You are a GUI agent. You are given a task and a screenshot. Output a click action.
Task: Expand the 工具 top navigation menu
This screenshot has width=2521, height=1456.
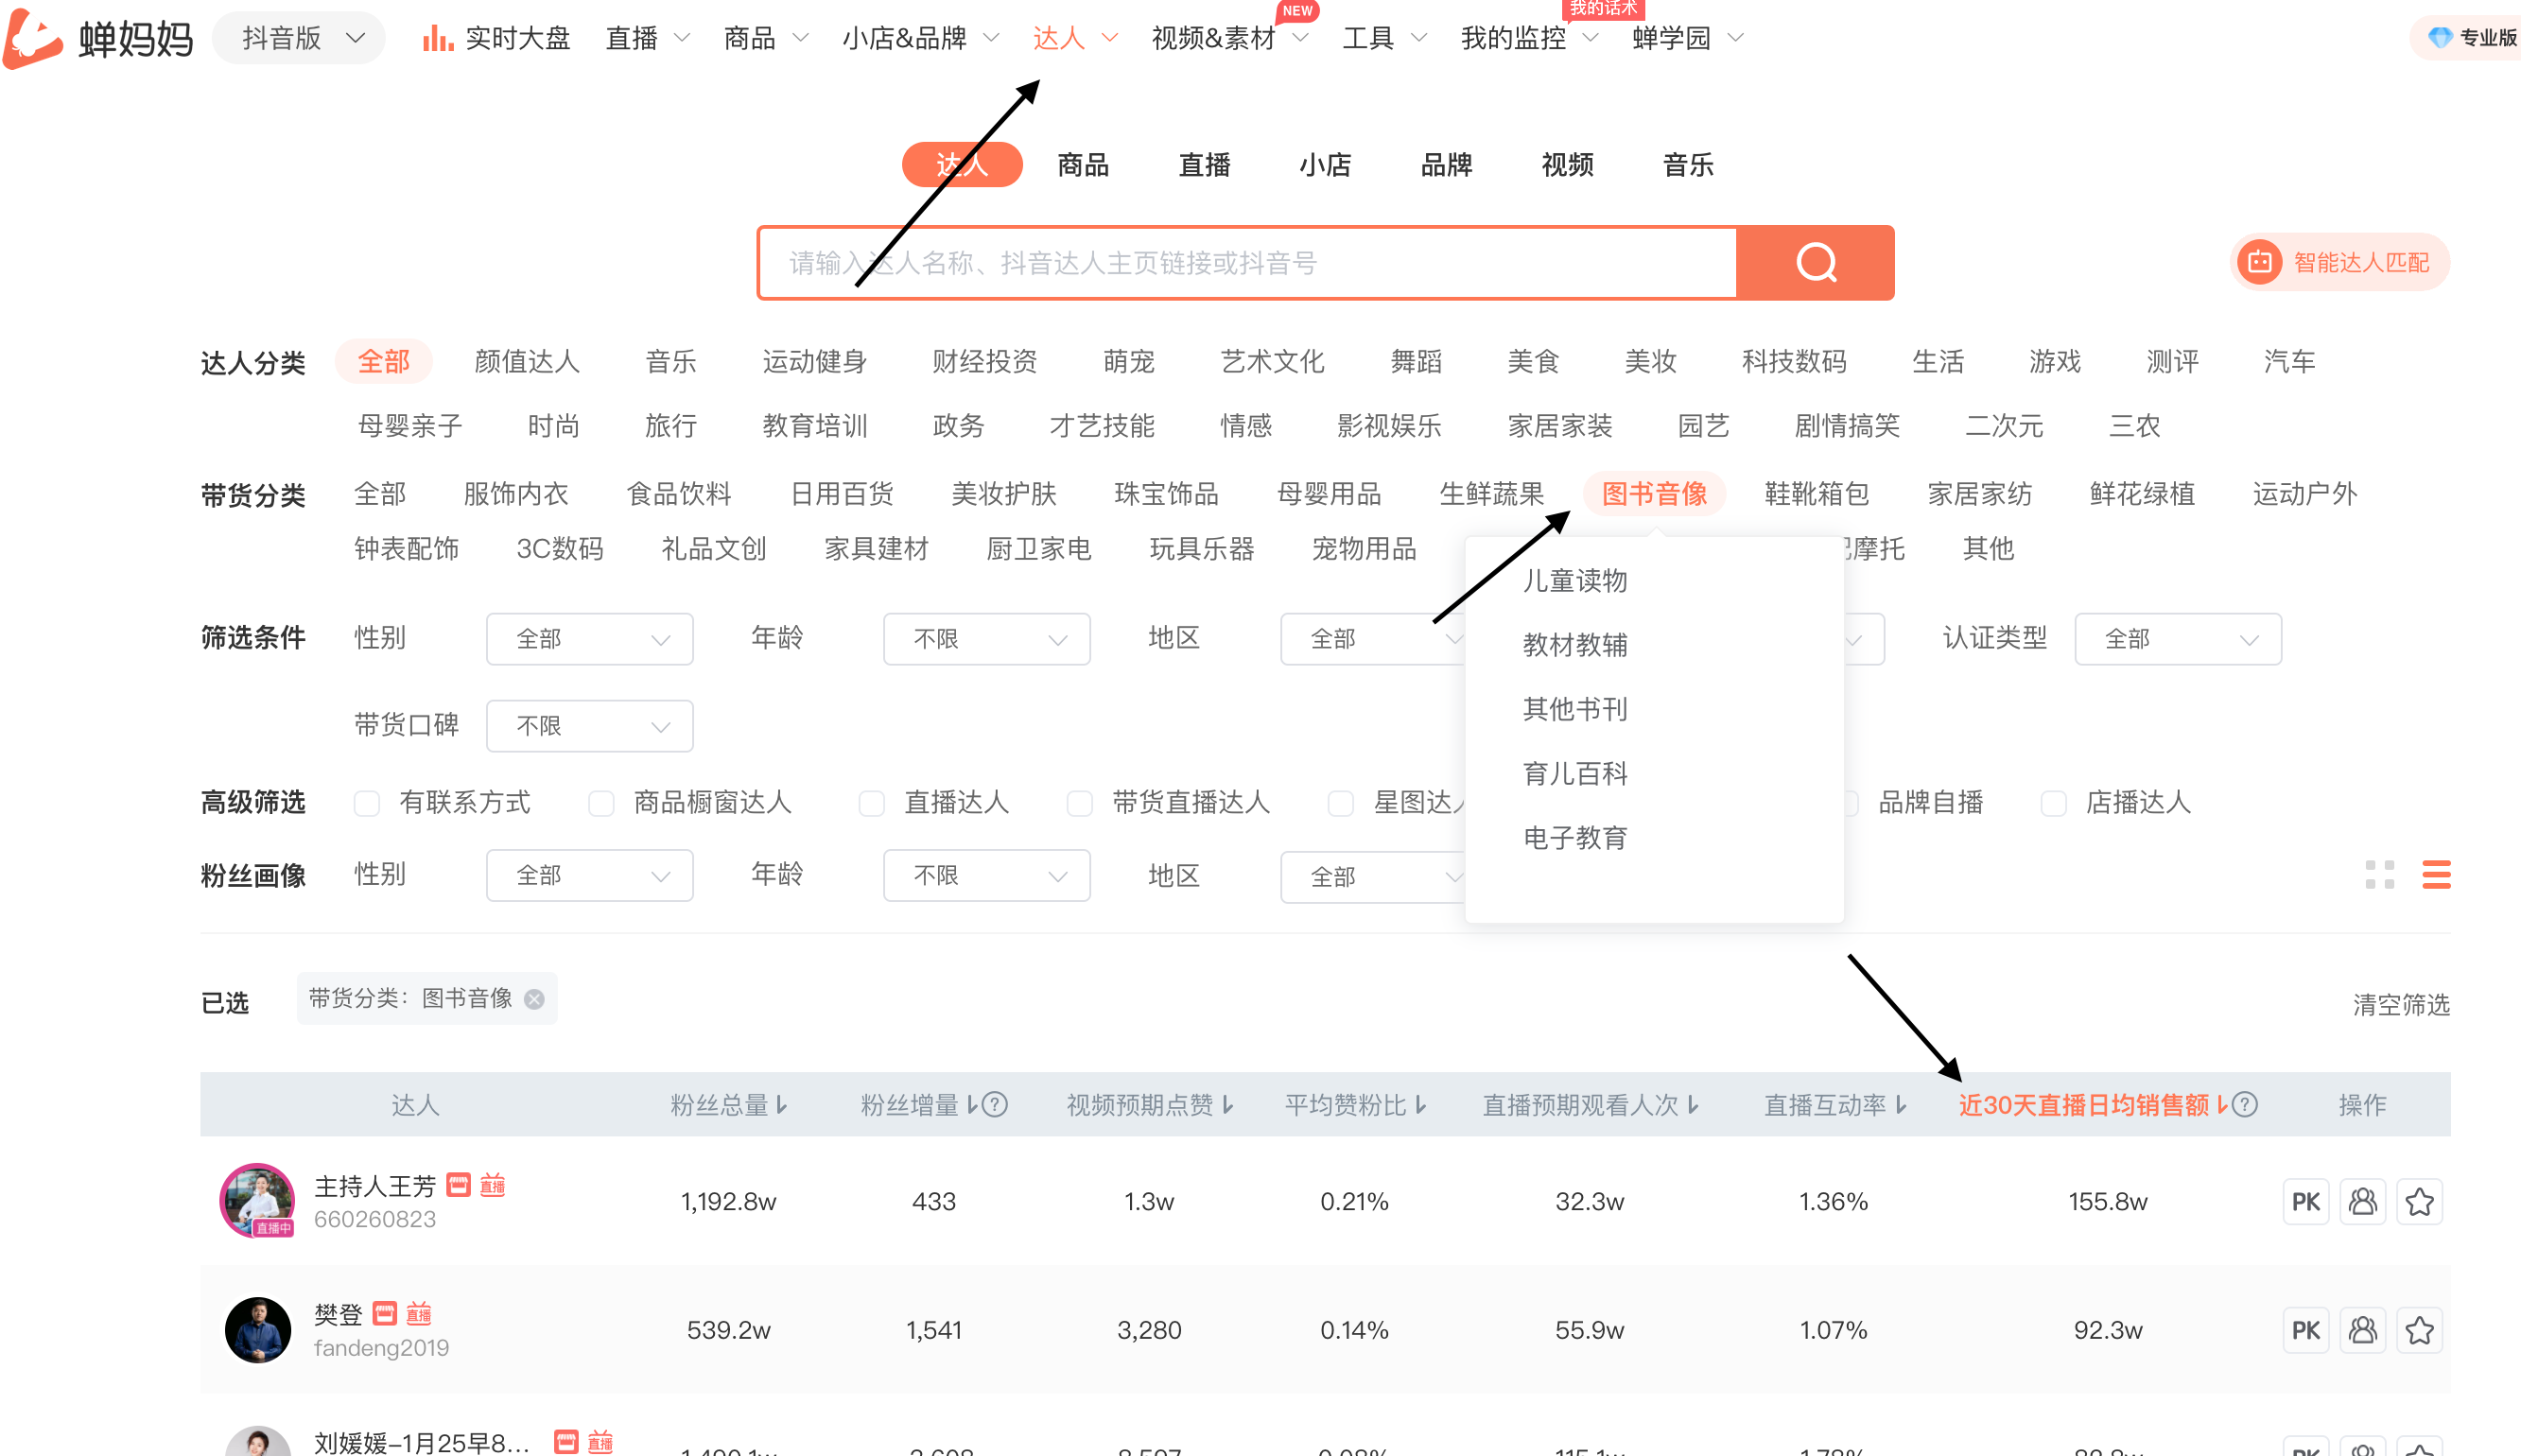1384,39
